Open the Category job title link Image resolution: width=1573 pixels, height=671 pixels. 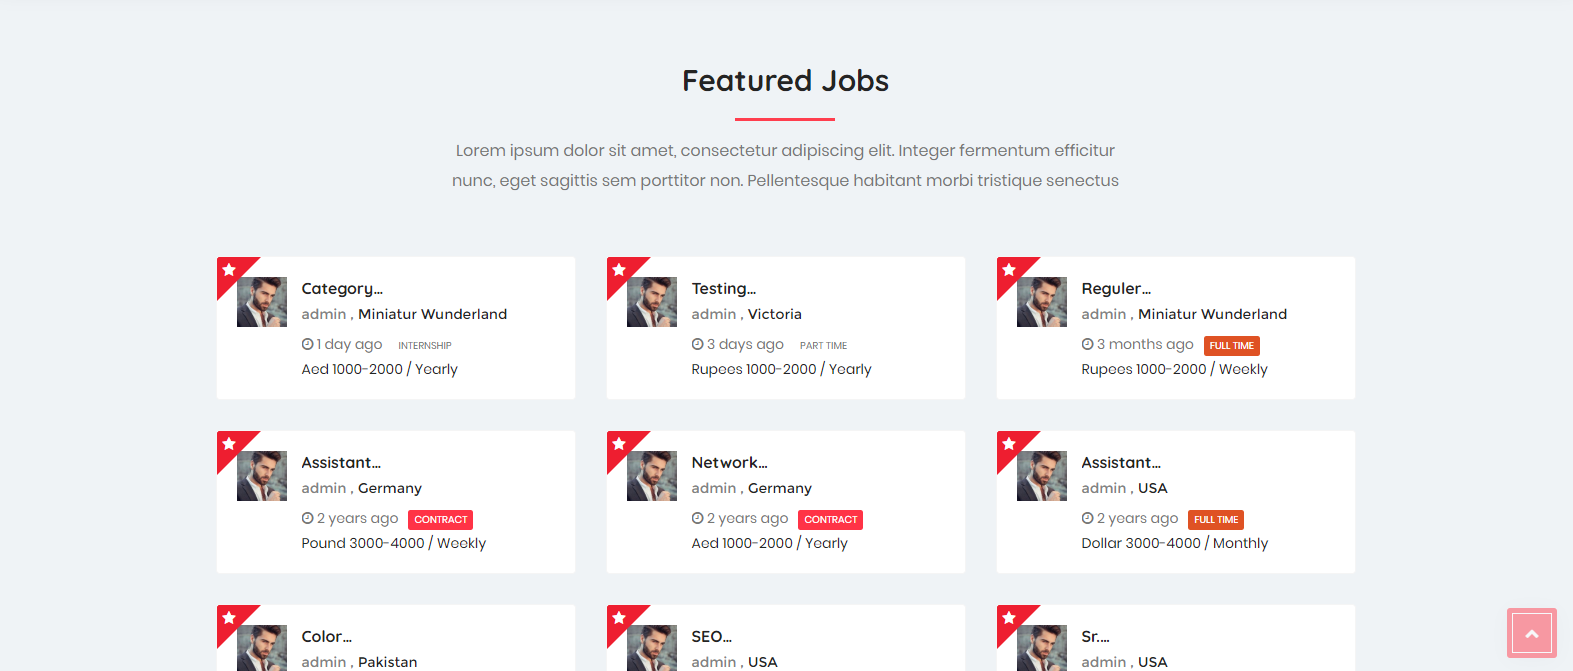tap(342, 289)
